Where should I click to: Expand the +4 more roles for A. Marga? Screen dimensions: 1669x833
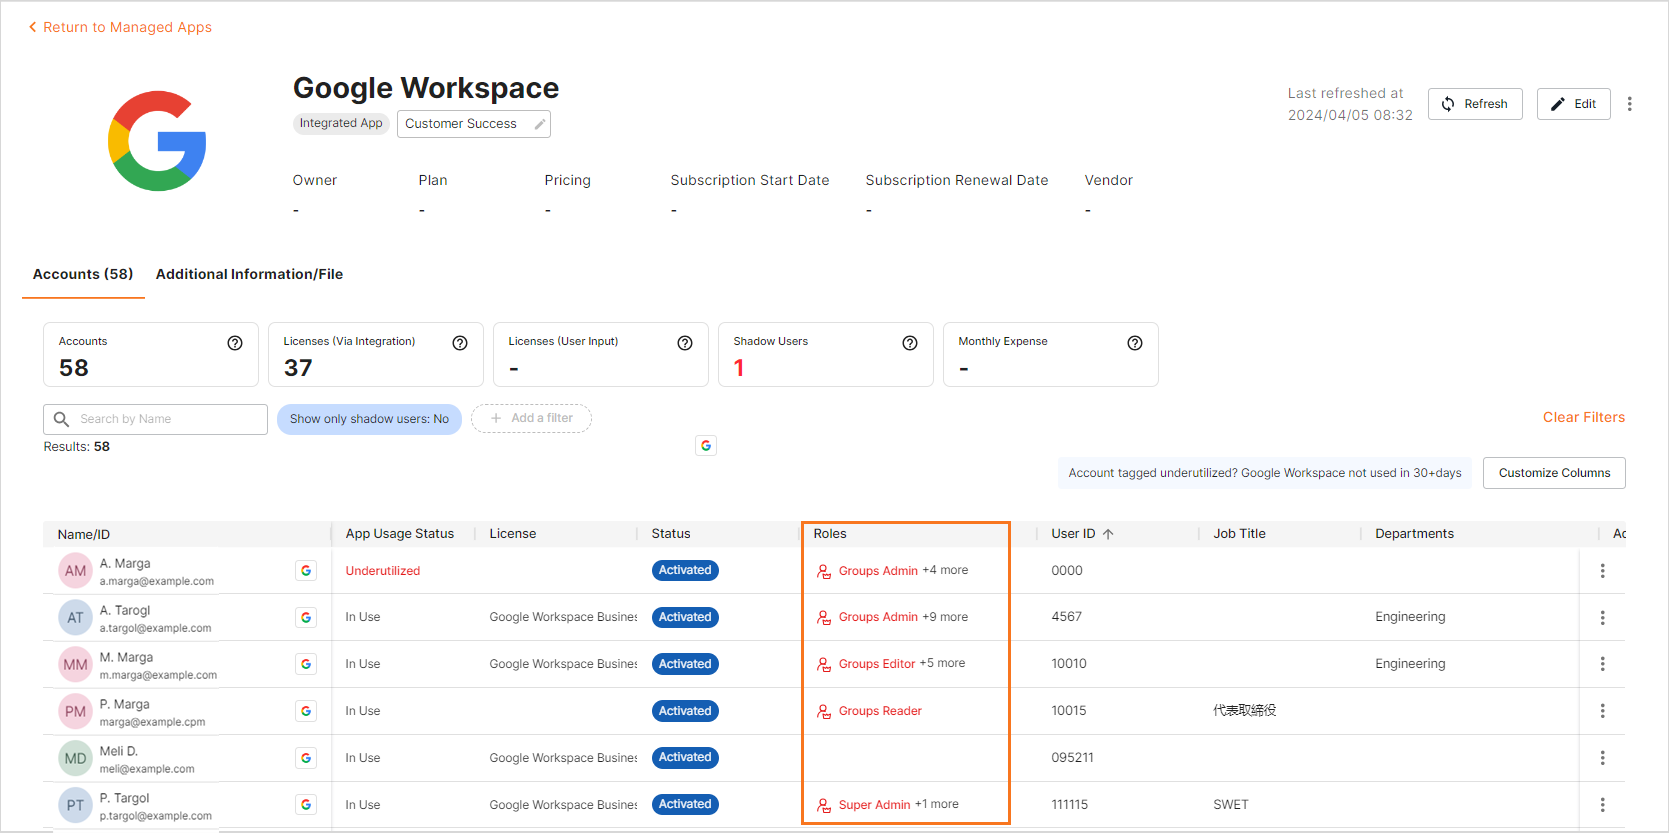(x=945, y=570)
